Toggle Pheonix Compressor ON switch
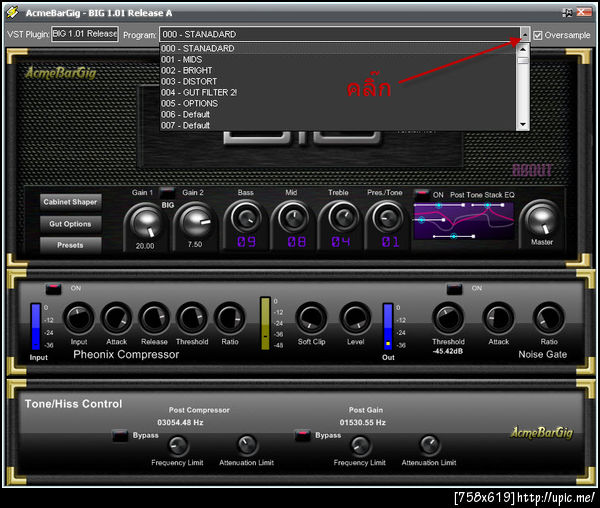The height and width of the screenshot is (508, 600). click(x=53, y=288)
